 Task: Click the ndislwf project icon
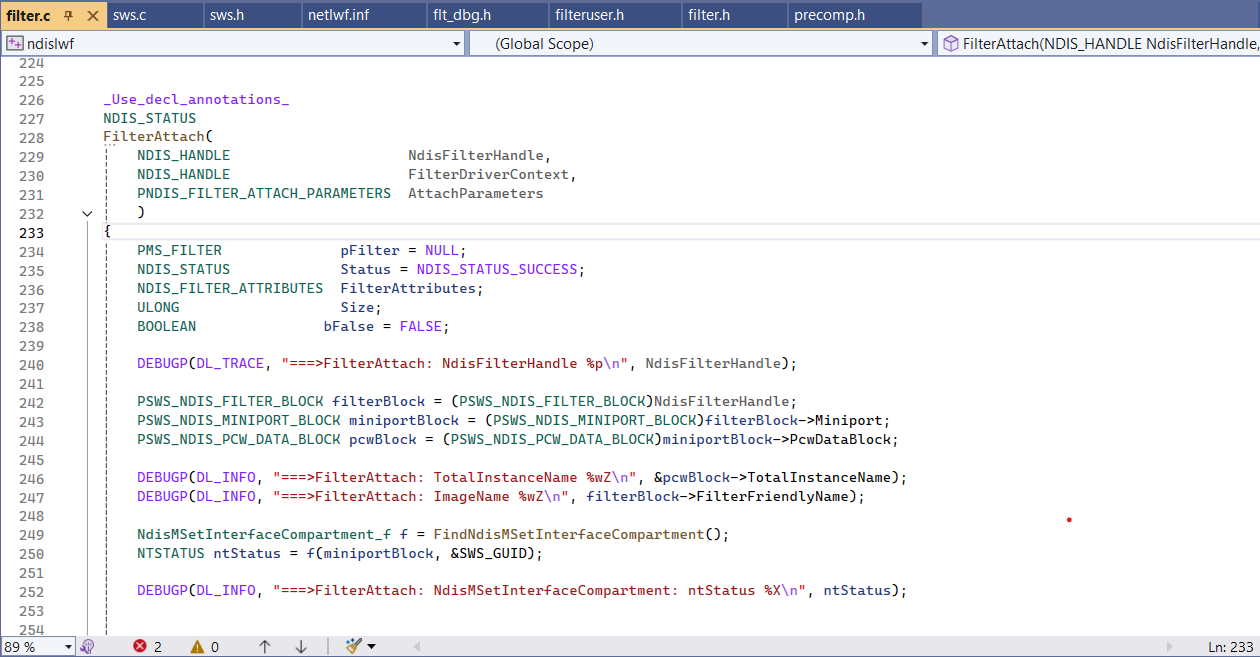click(15, 44)
